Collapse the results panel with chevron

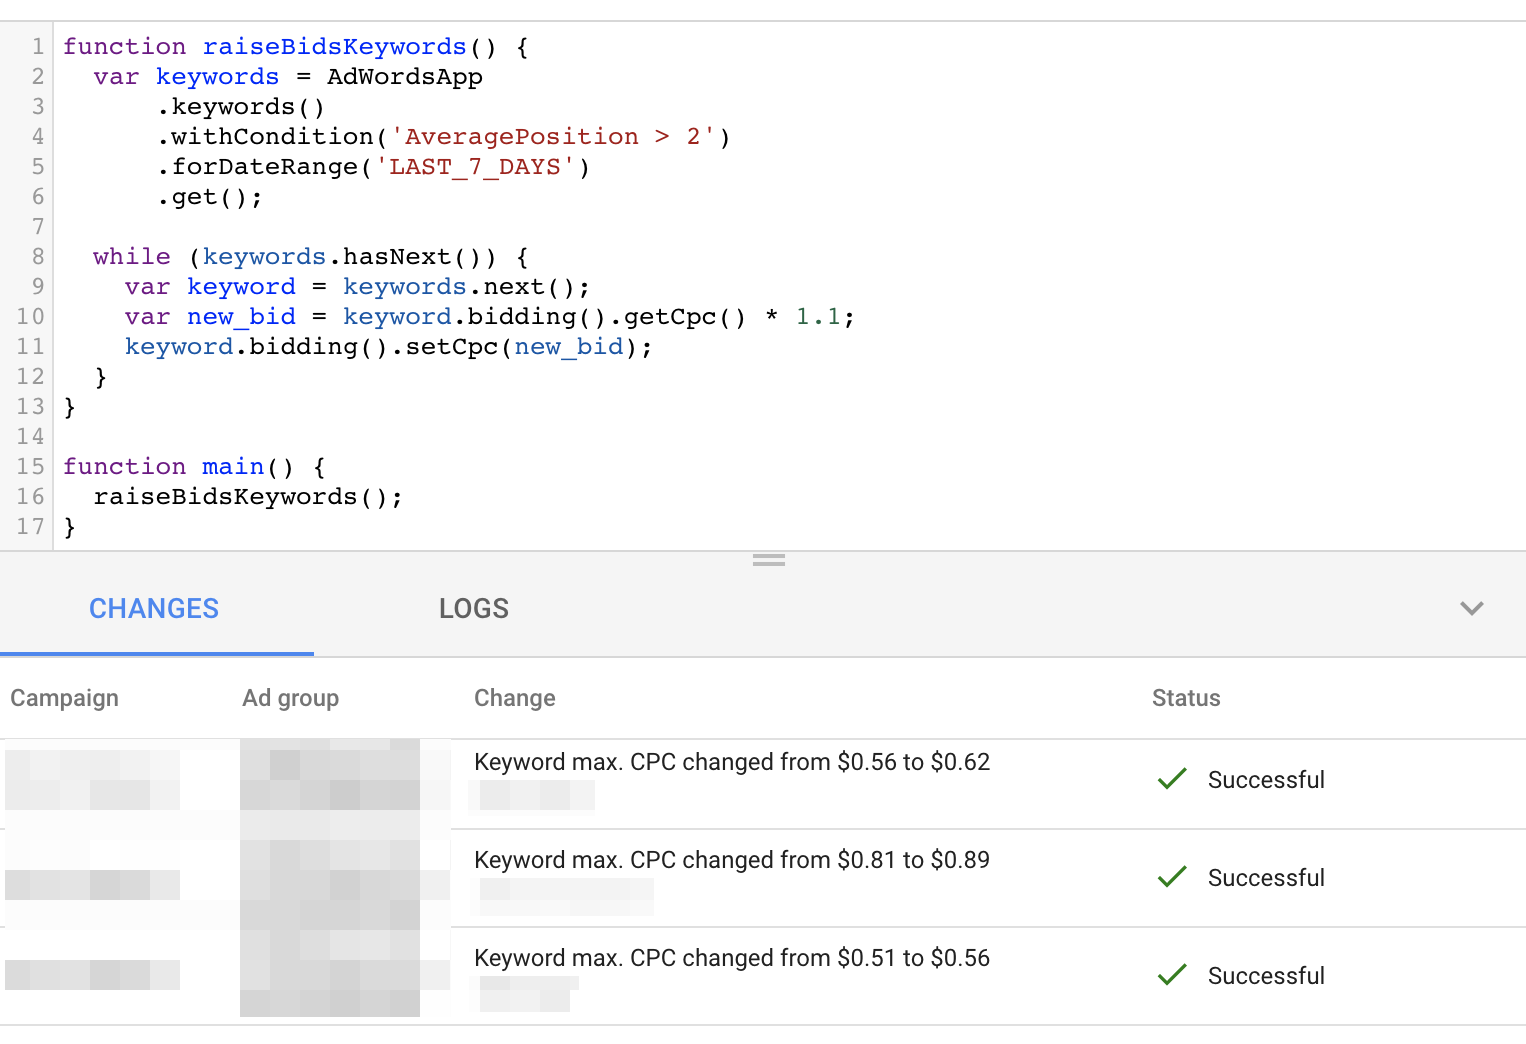pos(1471,608)
